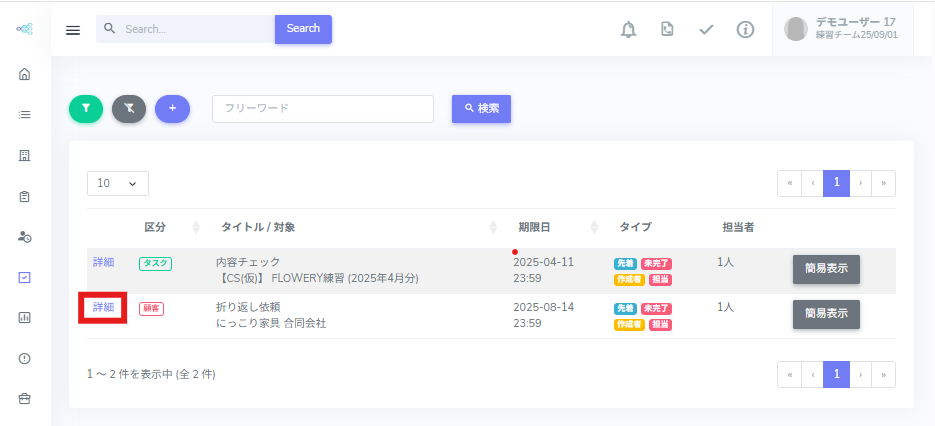The height and width of the screenshot is (426, 935).
Task: Open the building (company) sidebar icon
Action: (x=25, y=155)
